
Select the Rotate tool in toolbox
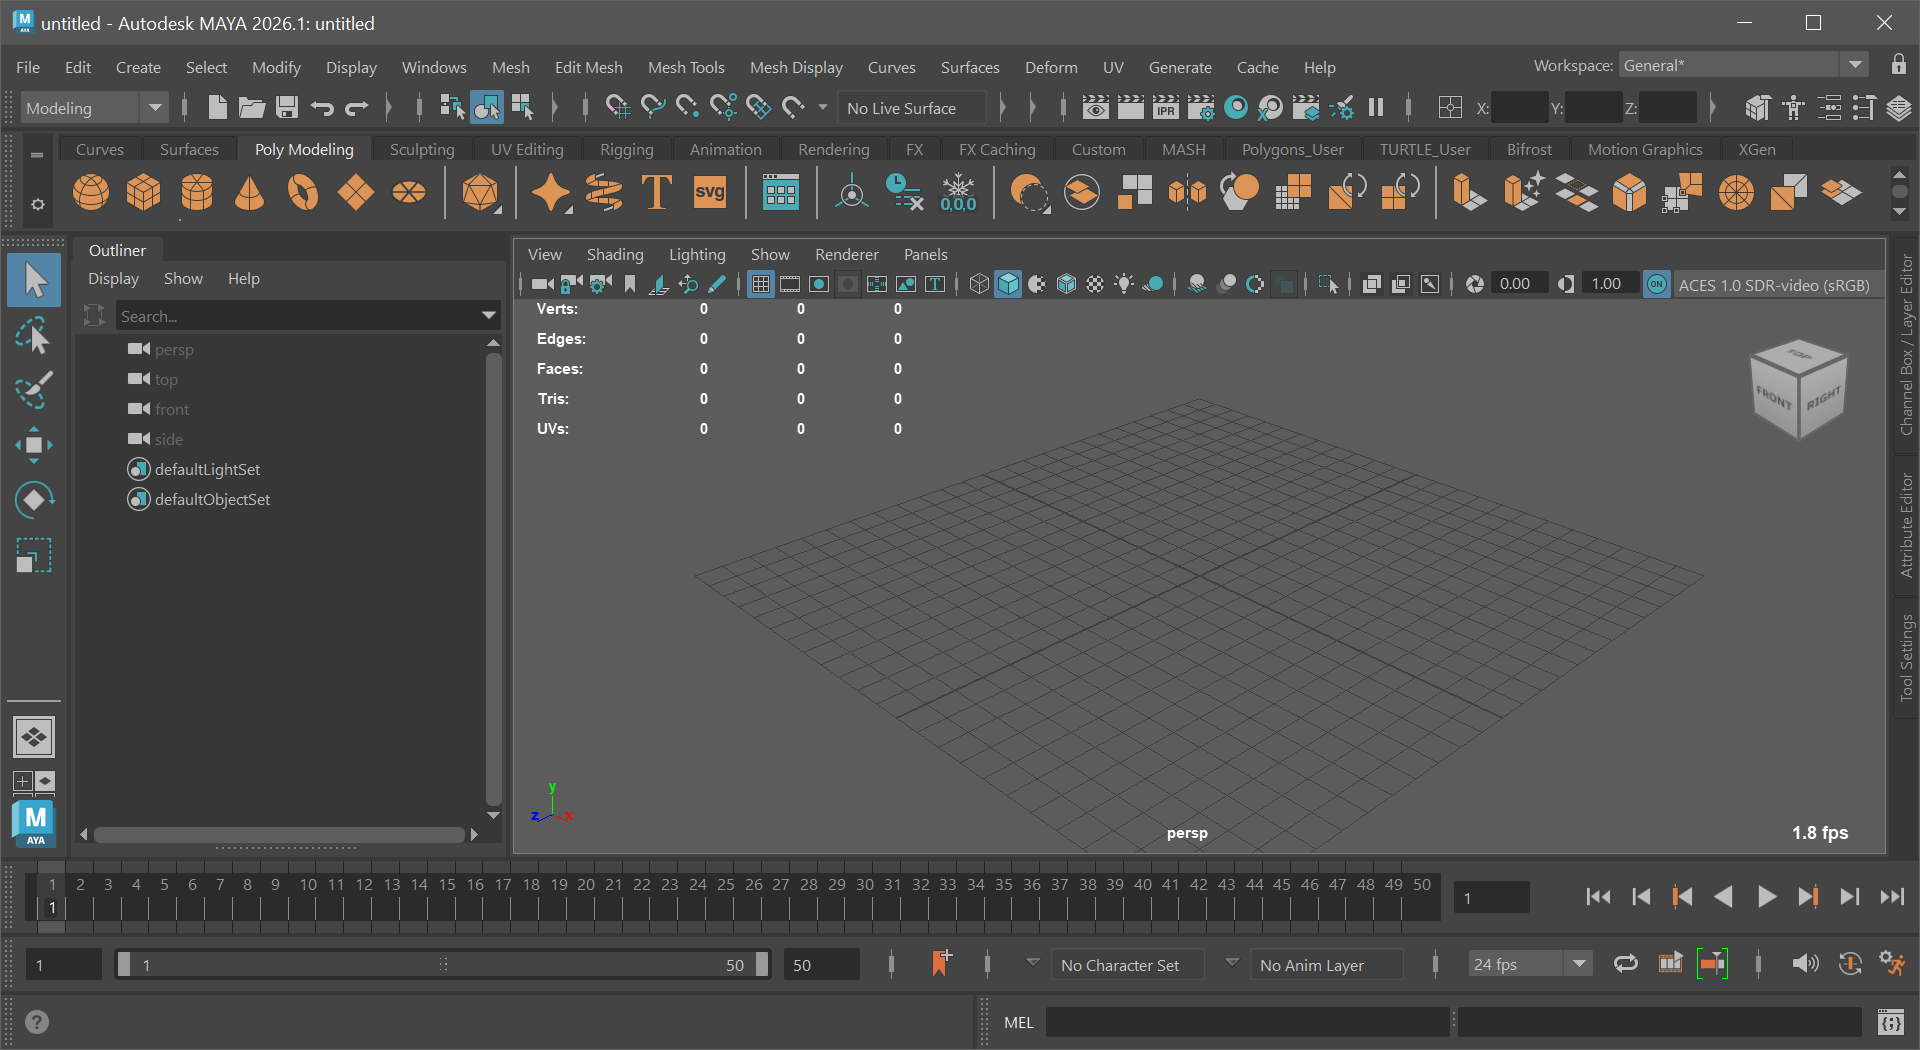34,500
